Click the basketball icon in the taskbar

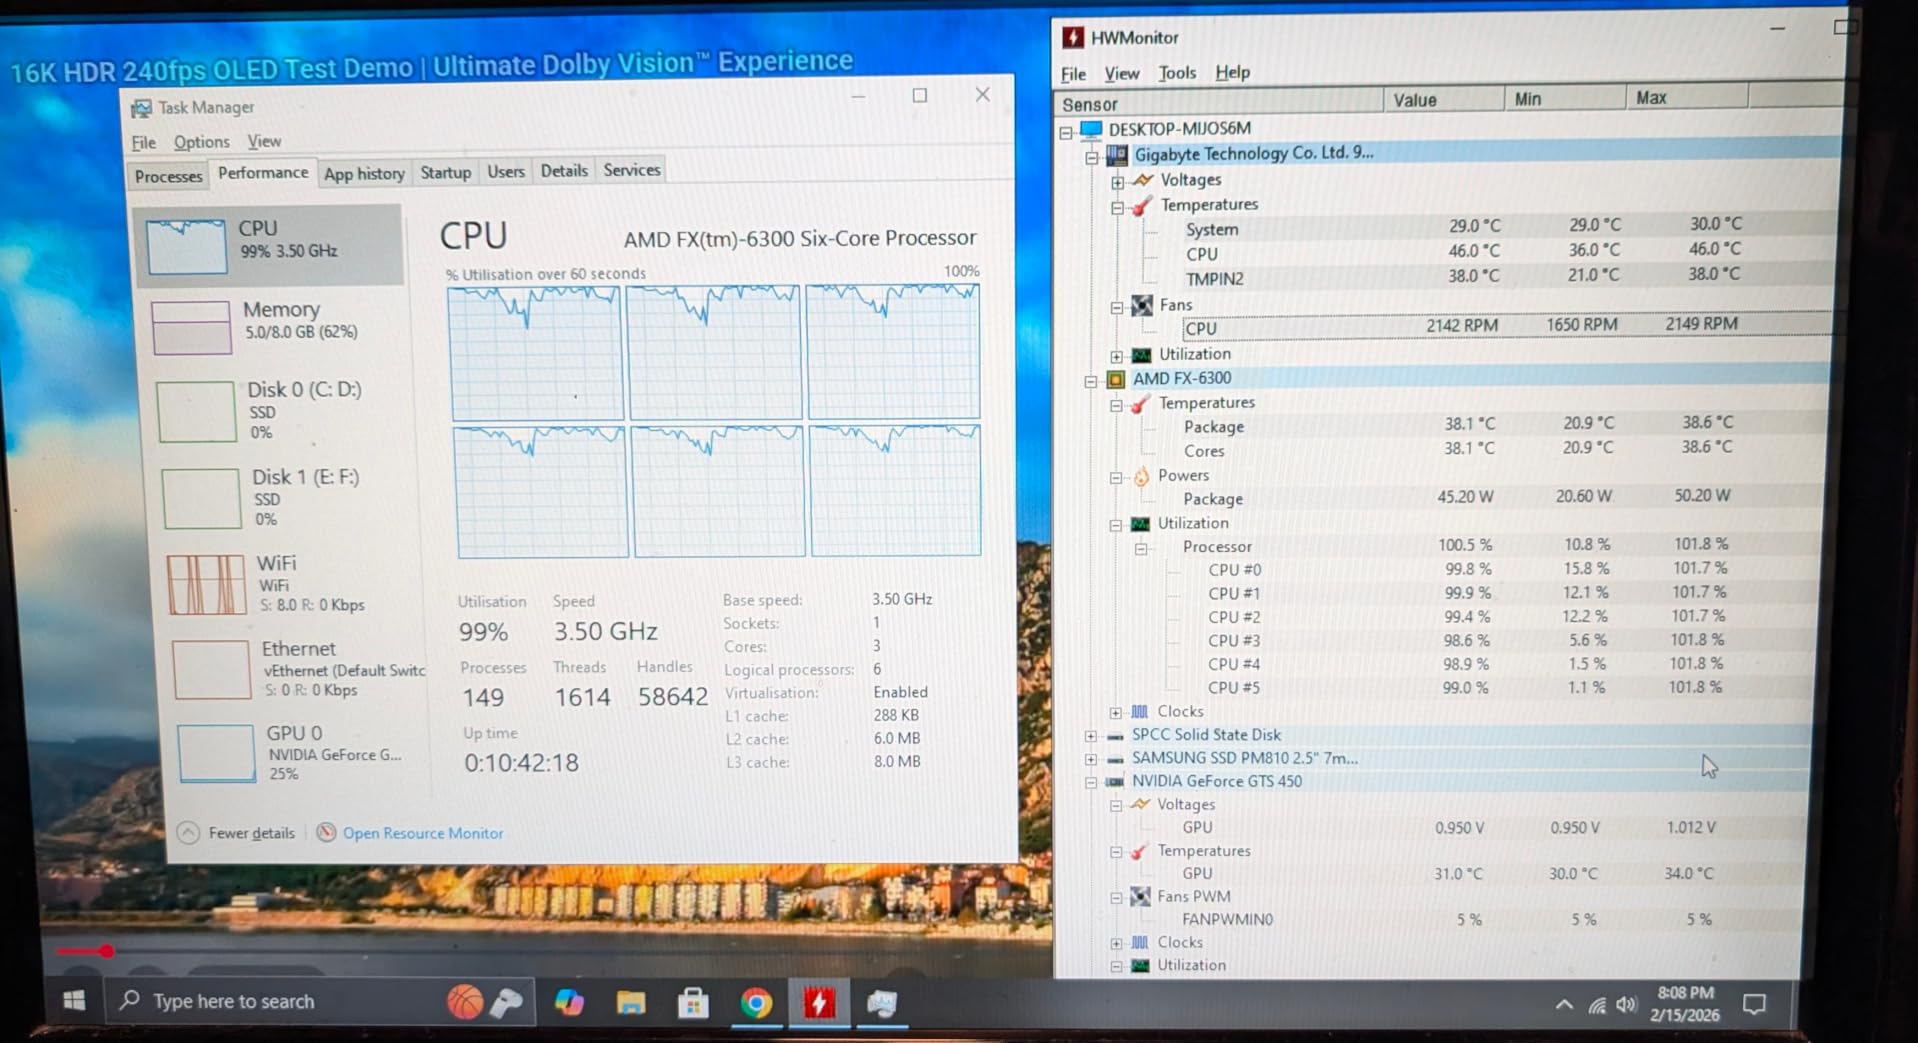(465, 1002)
